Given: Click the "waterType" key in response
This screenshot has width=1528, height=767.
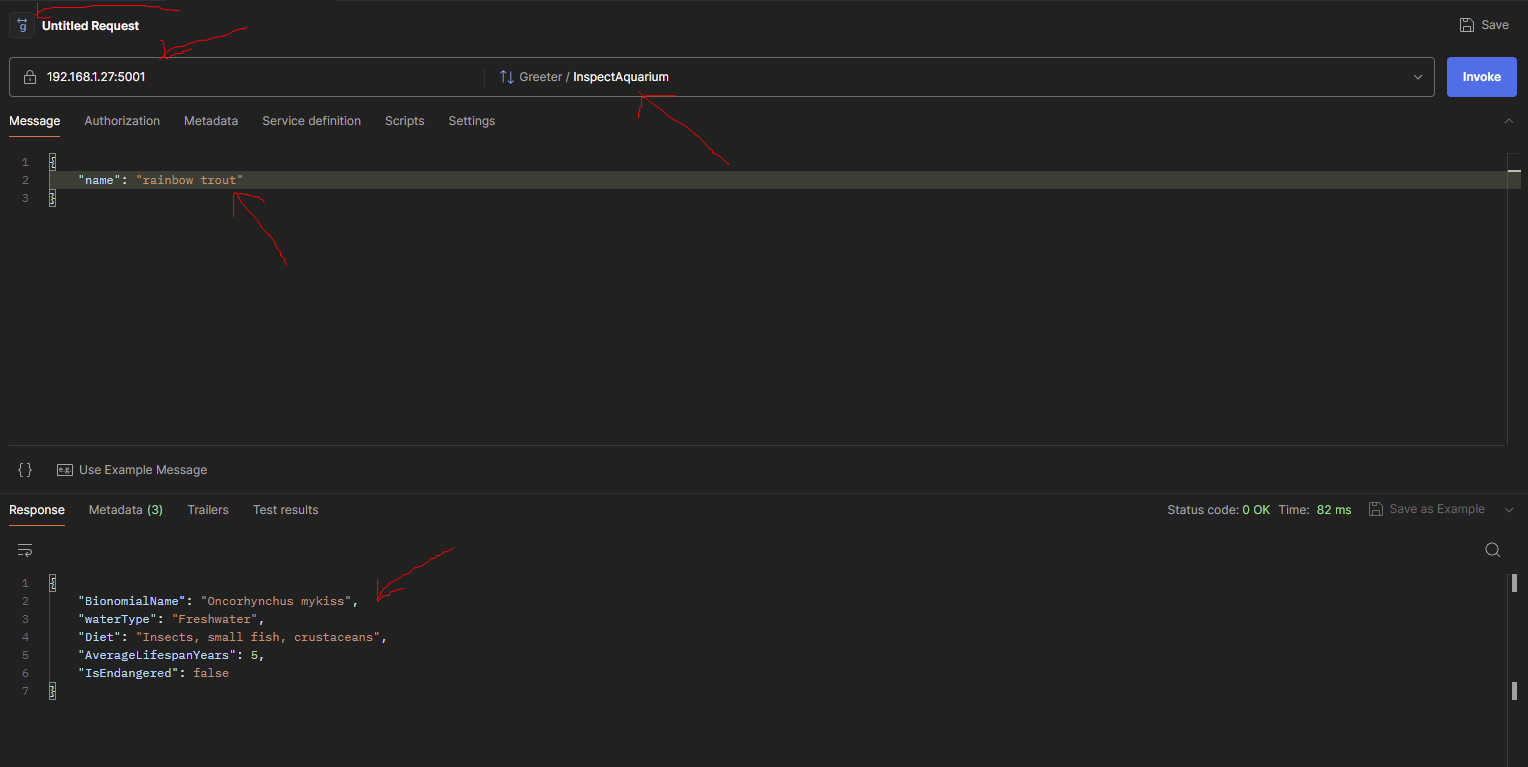Looking at the screenshot, I should pyautogui.click(x=118, y=619).
